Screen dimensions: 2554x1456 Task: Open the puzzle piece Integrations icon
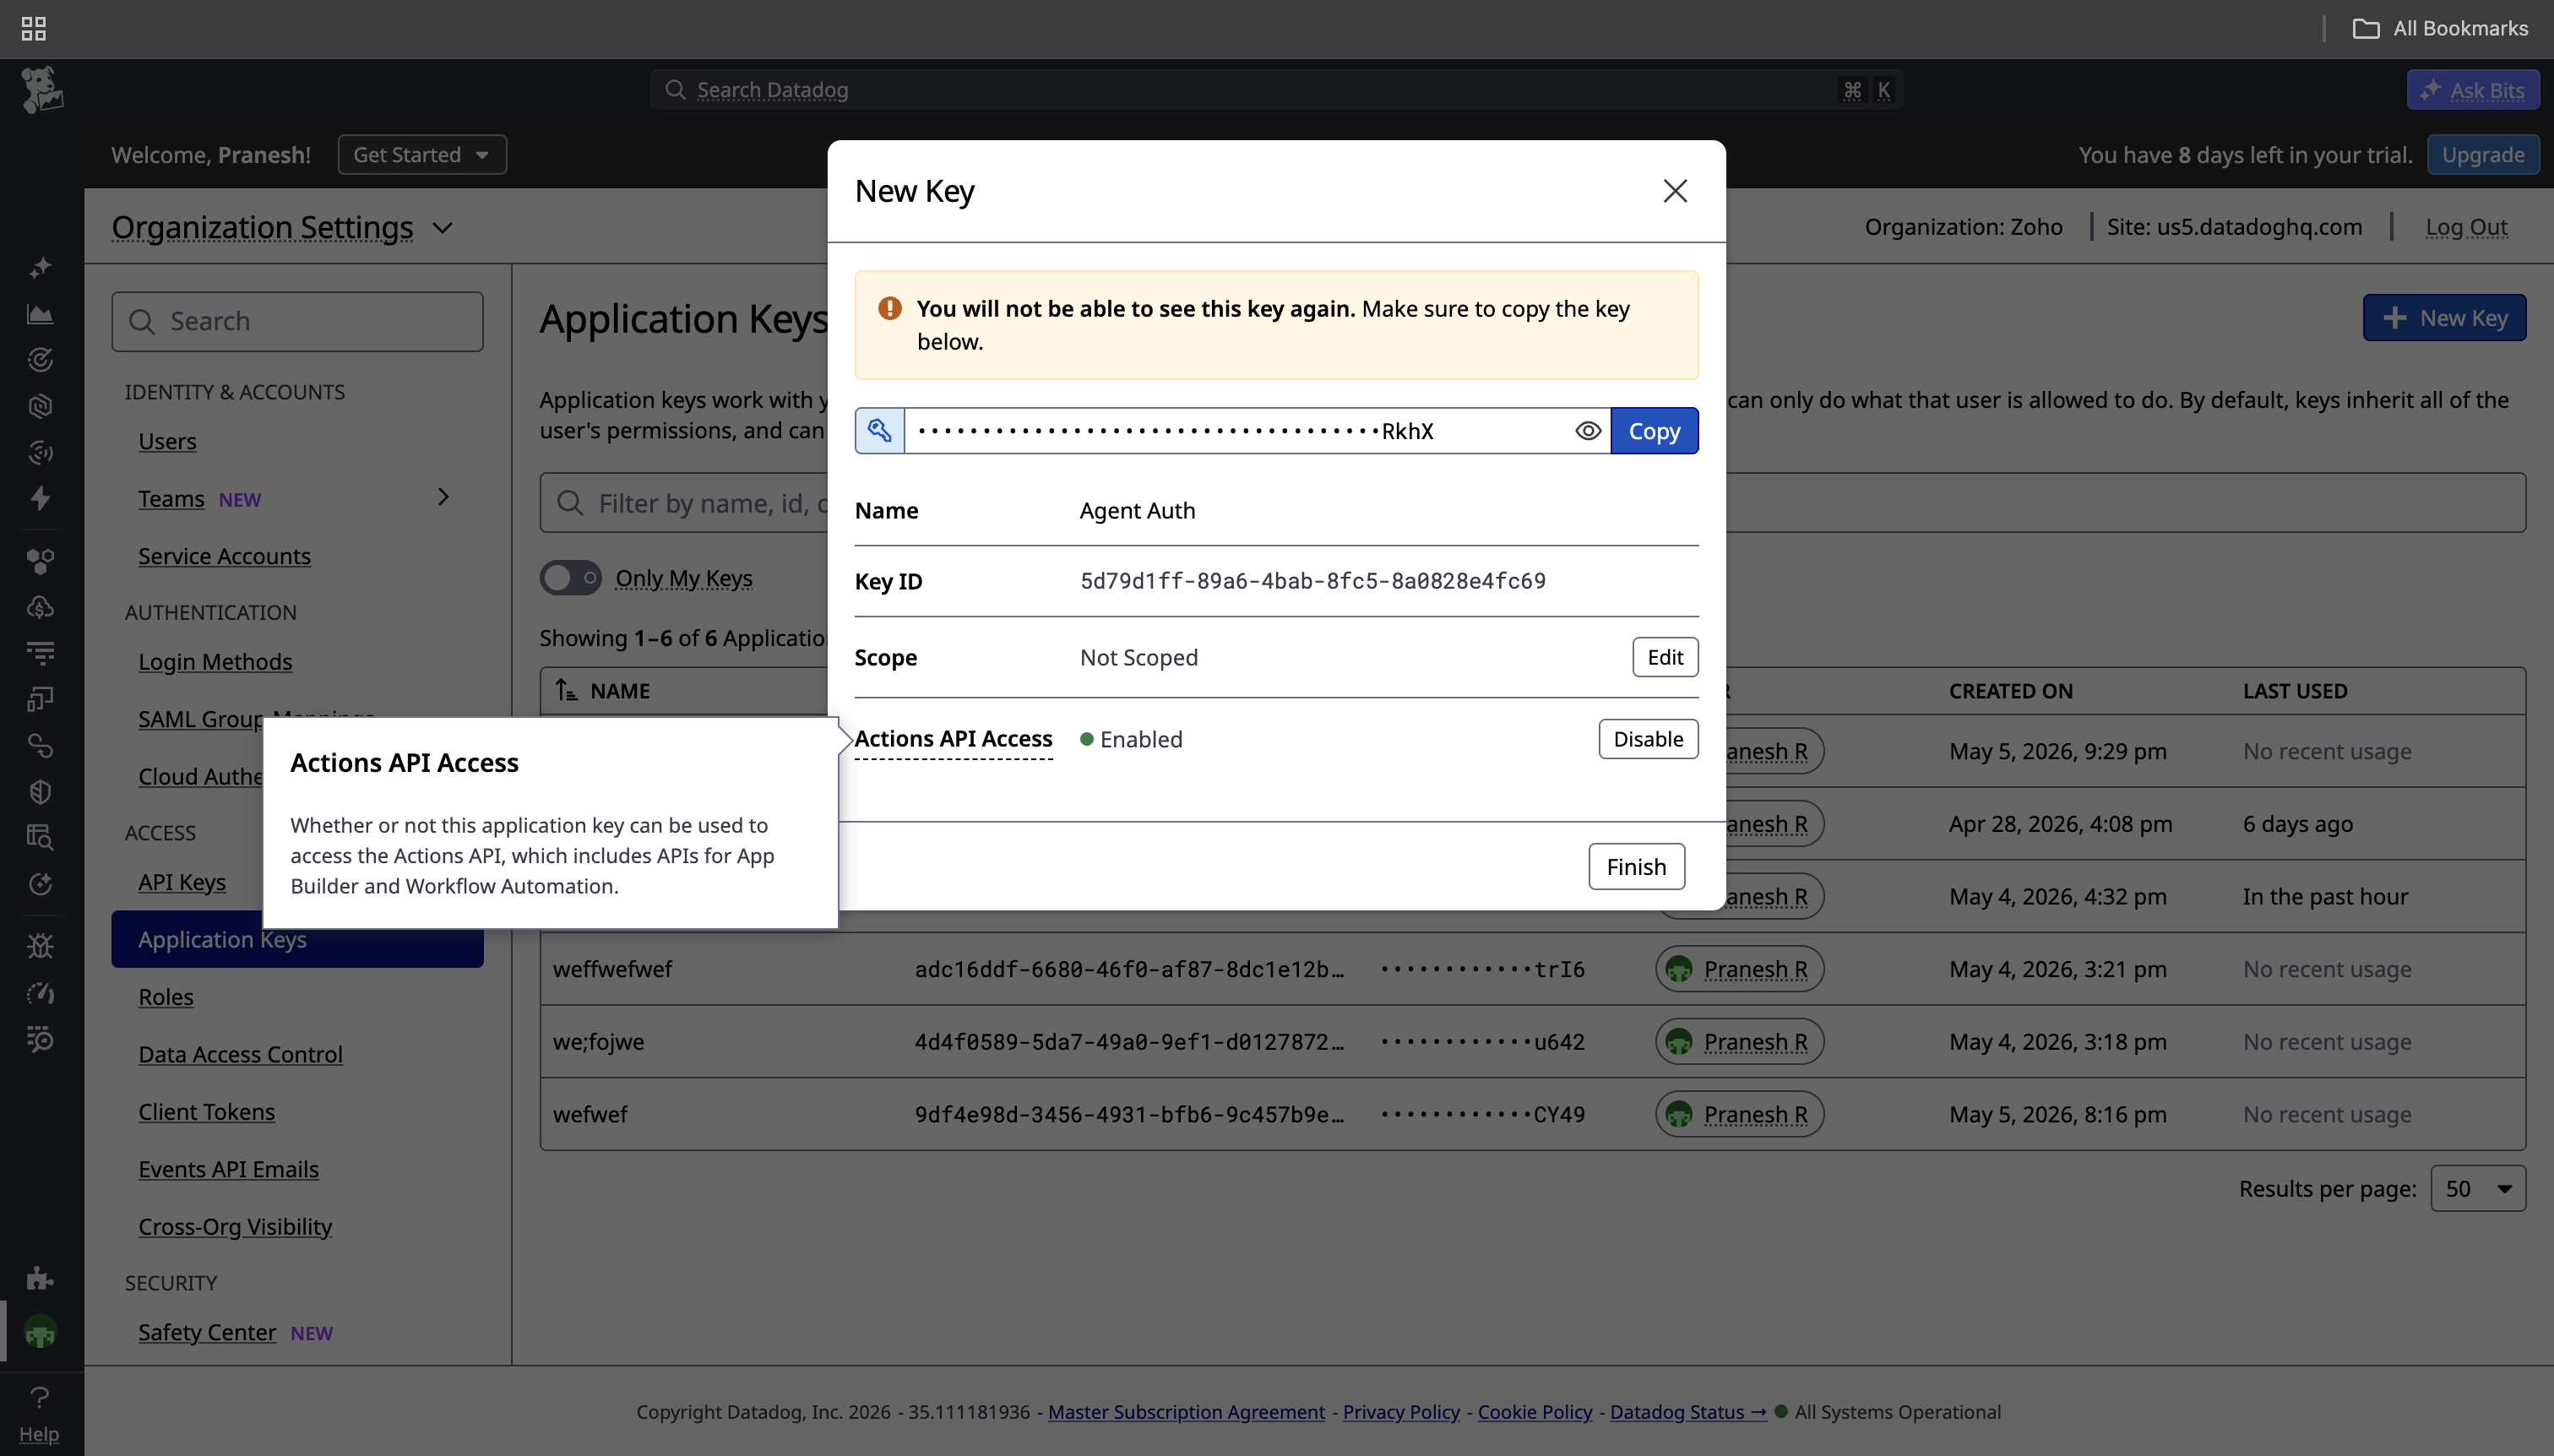click(40, 1278)
